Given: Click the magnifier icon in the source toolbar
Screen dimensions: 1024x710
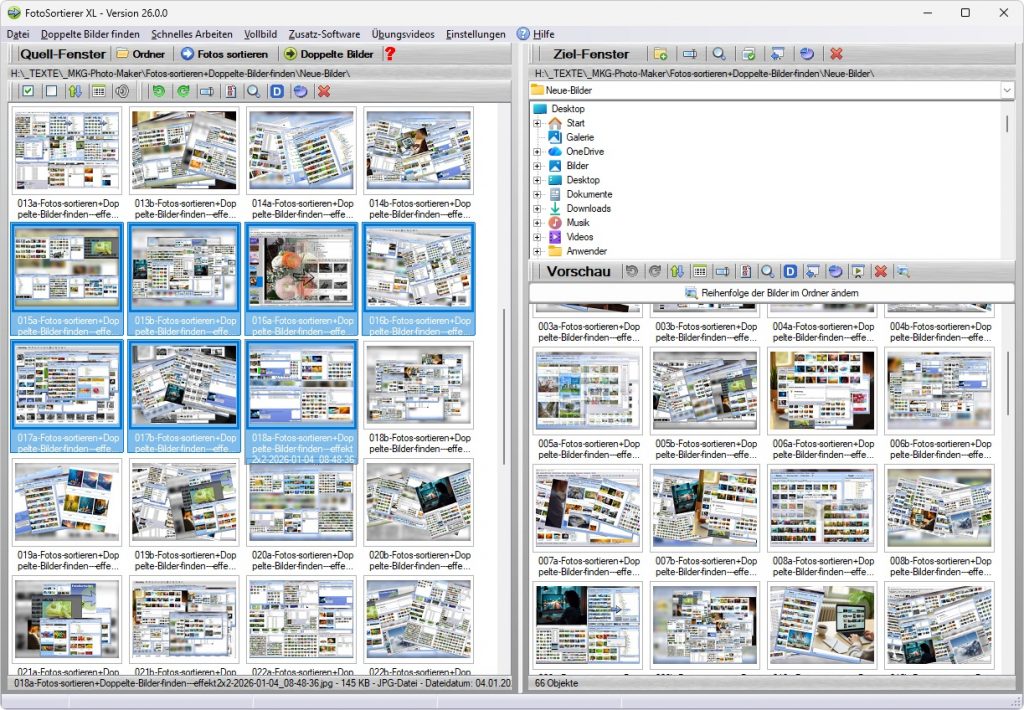Looking at the screenshot, I should coord(254,91).
